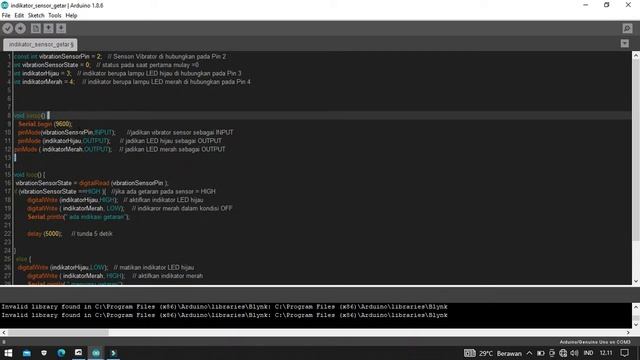The height and width of the screenshot is (360, 640).
Task: Open the Edit menu
Action: 19,16
